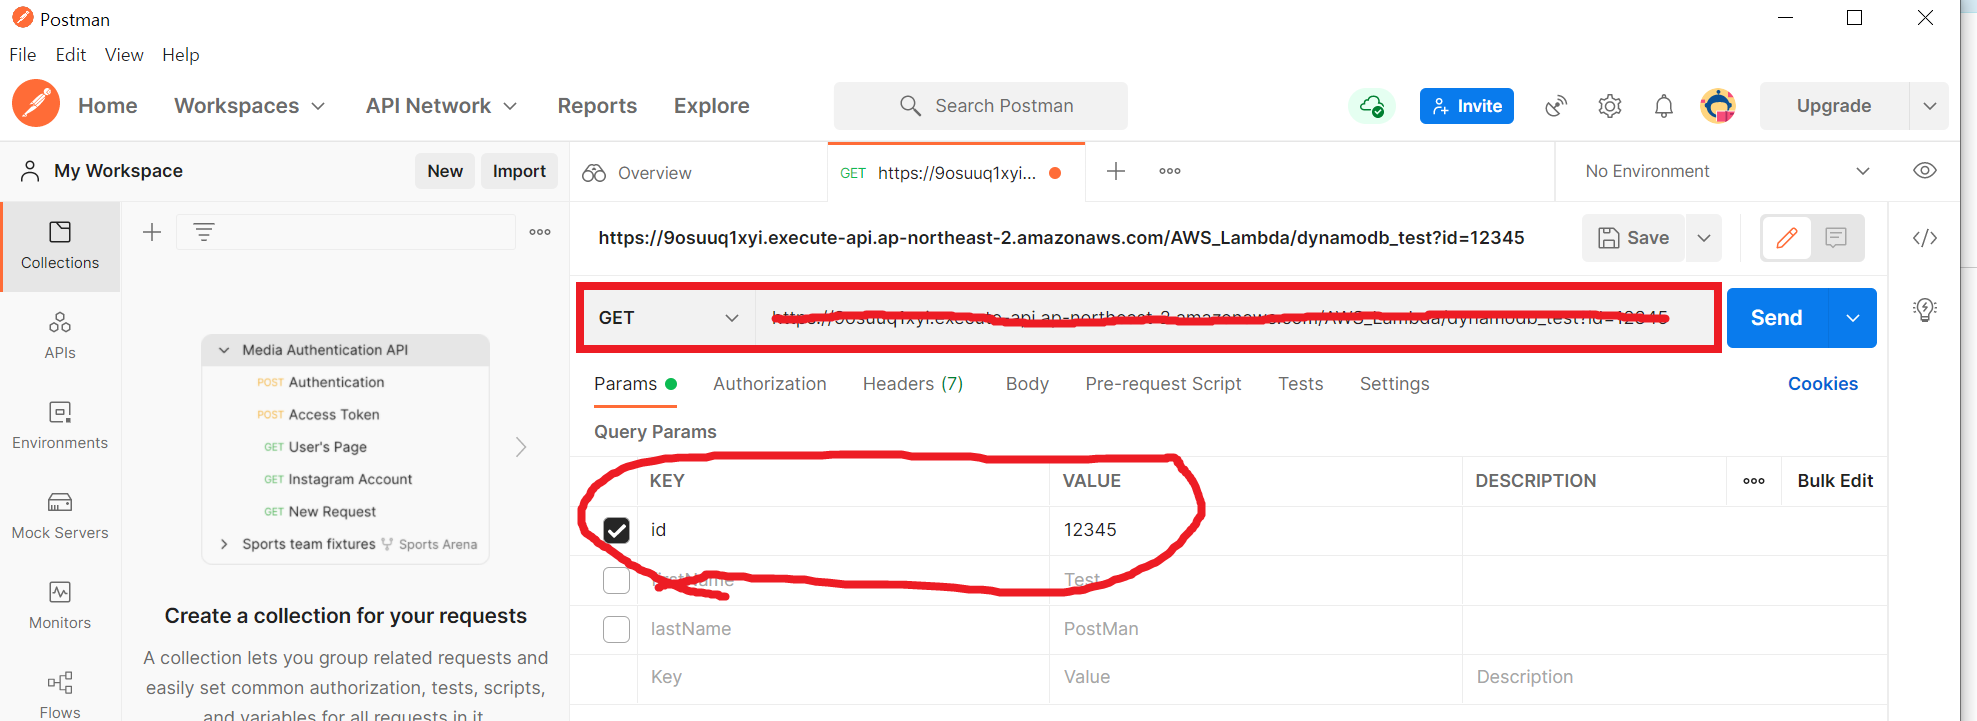
Task: Open query params column options dots
Action: (x=1754, y=481)
